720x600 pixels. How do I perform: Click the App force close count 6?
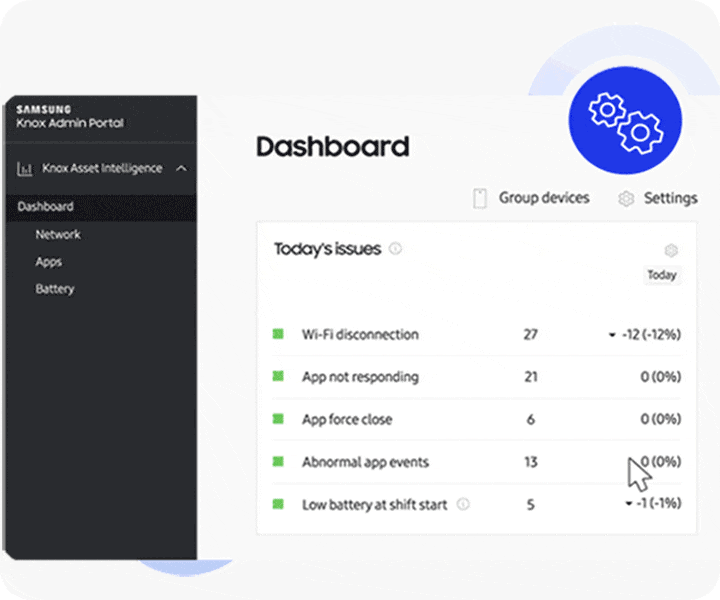tap(530, 419)
